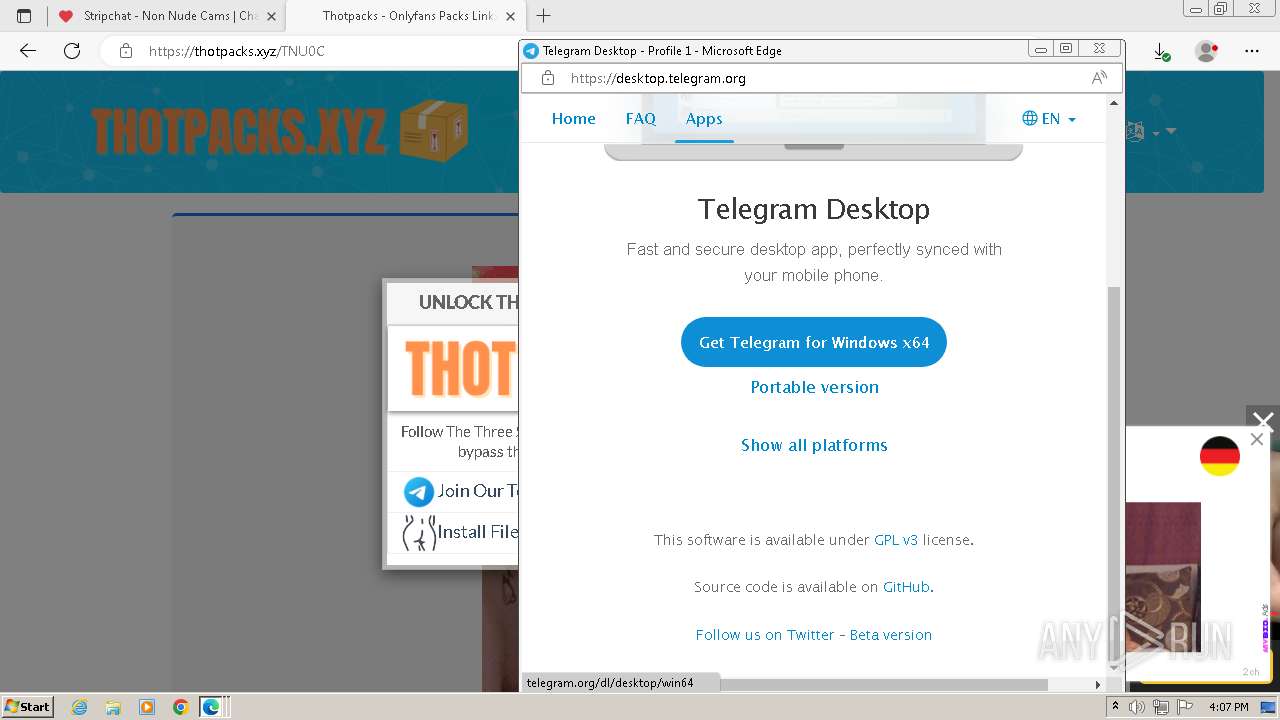This screenshot has height=720, width=1280.
Task: Launch Google Chrome from the taskbar
Action: tap(180, 707)
